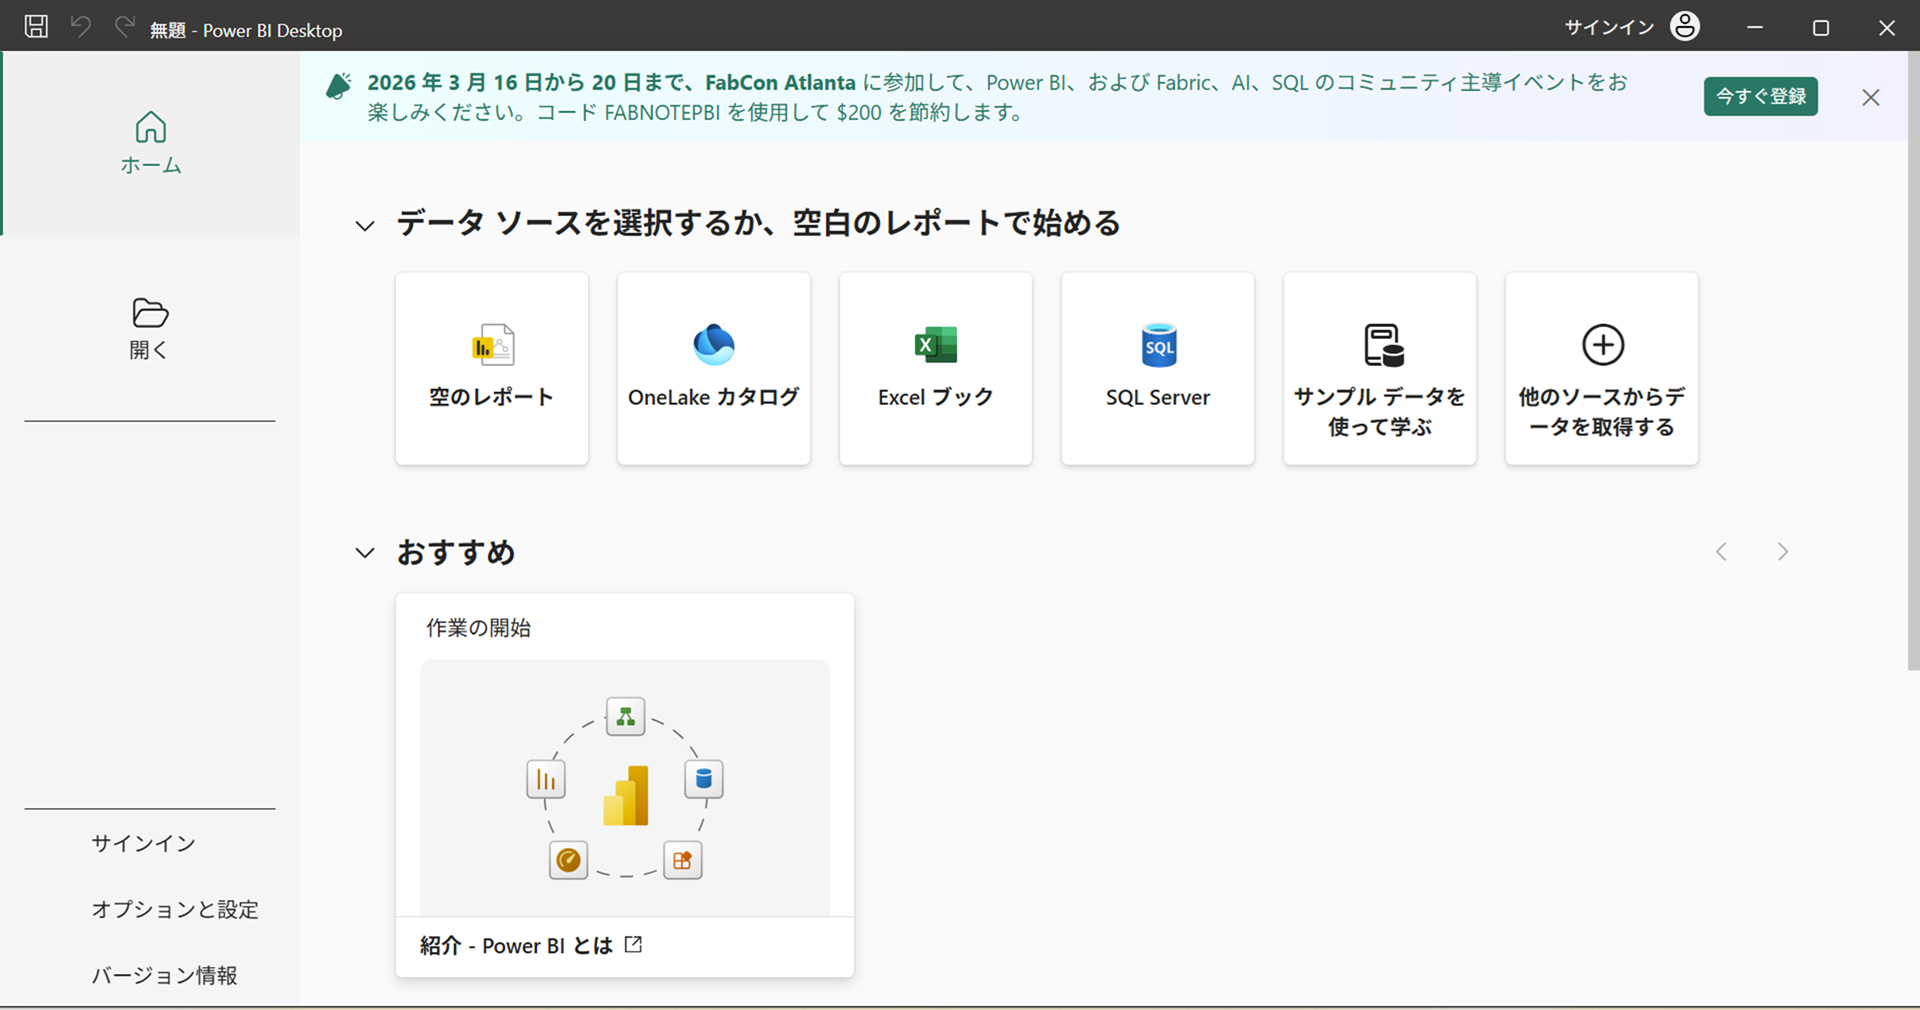Viewport: 1920px width, 1010px height.
Task: Go back with the left carousel arrow
Action: [1721, 551]
